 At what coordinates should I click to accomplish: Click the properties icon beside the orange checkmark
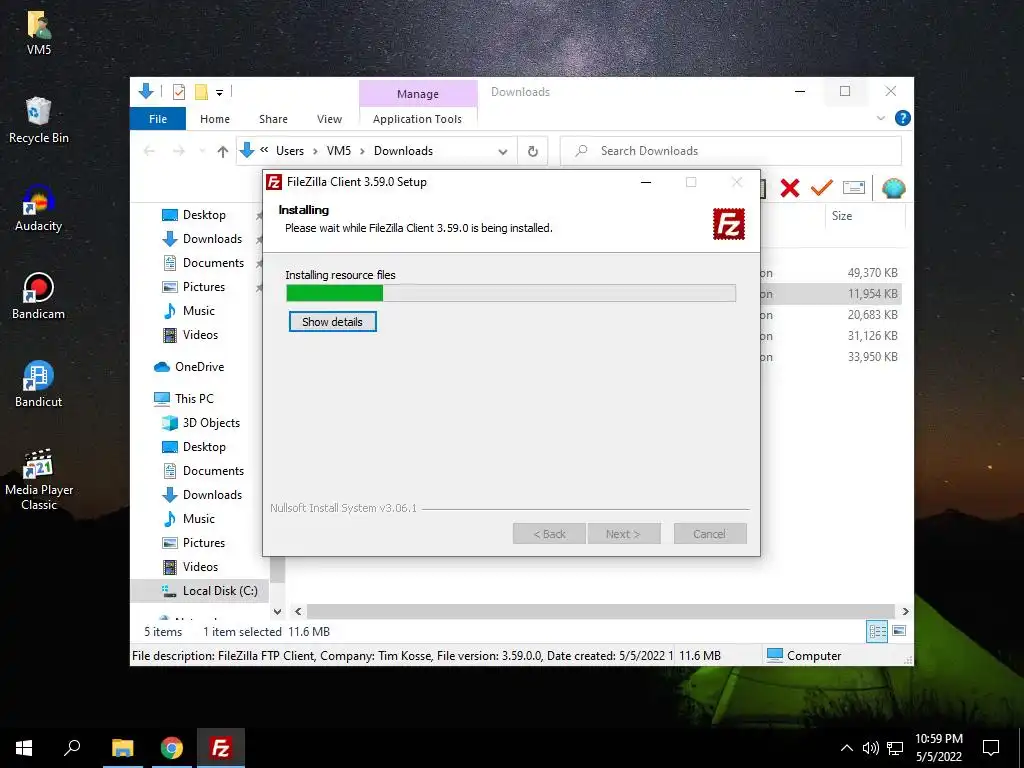[854, 188]
